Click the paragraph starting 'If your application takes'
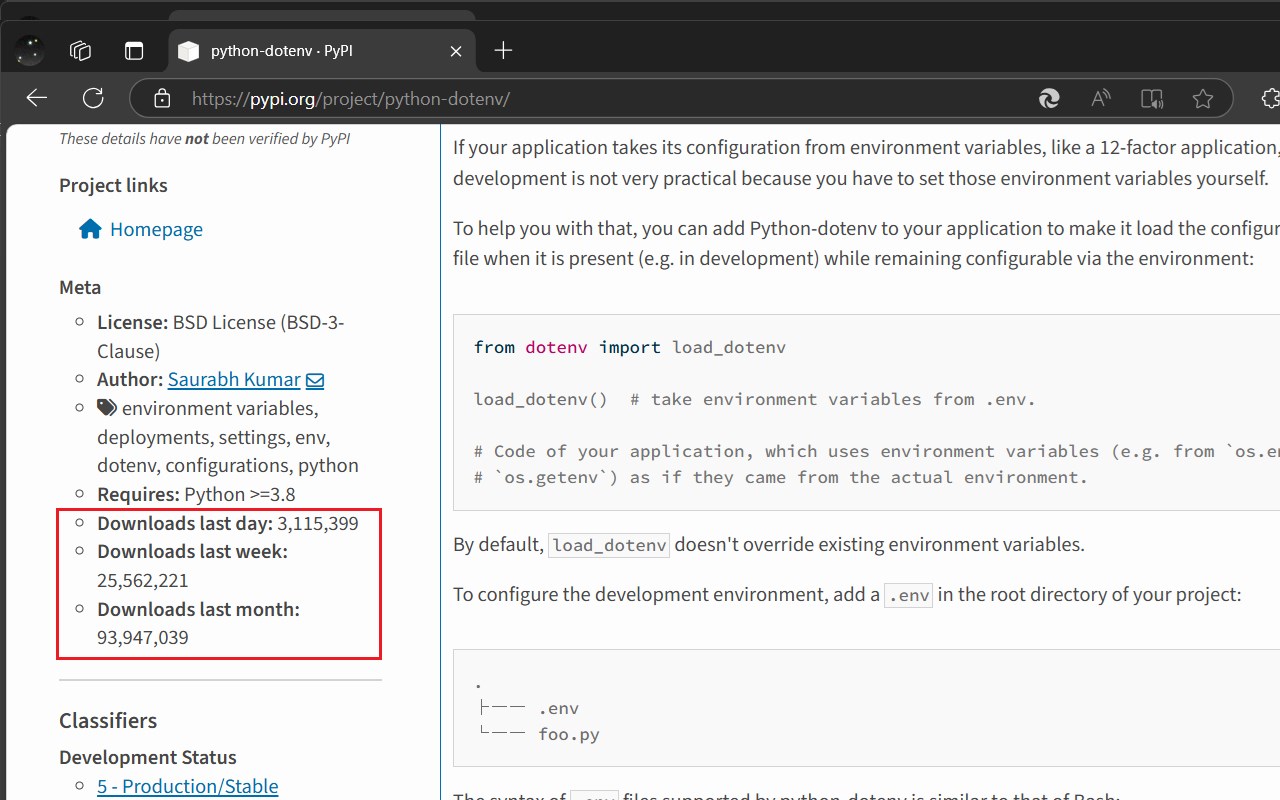This screenshot has height=800, width=1280. [866, 163]
